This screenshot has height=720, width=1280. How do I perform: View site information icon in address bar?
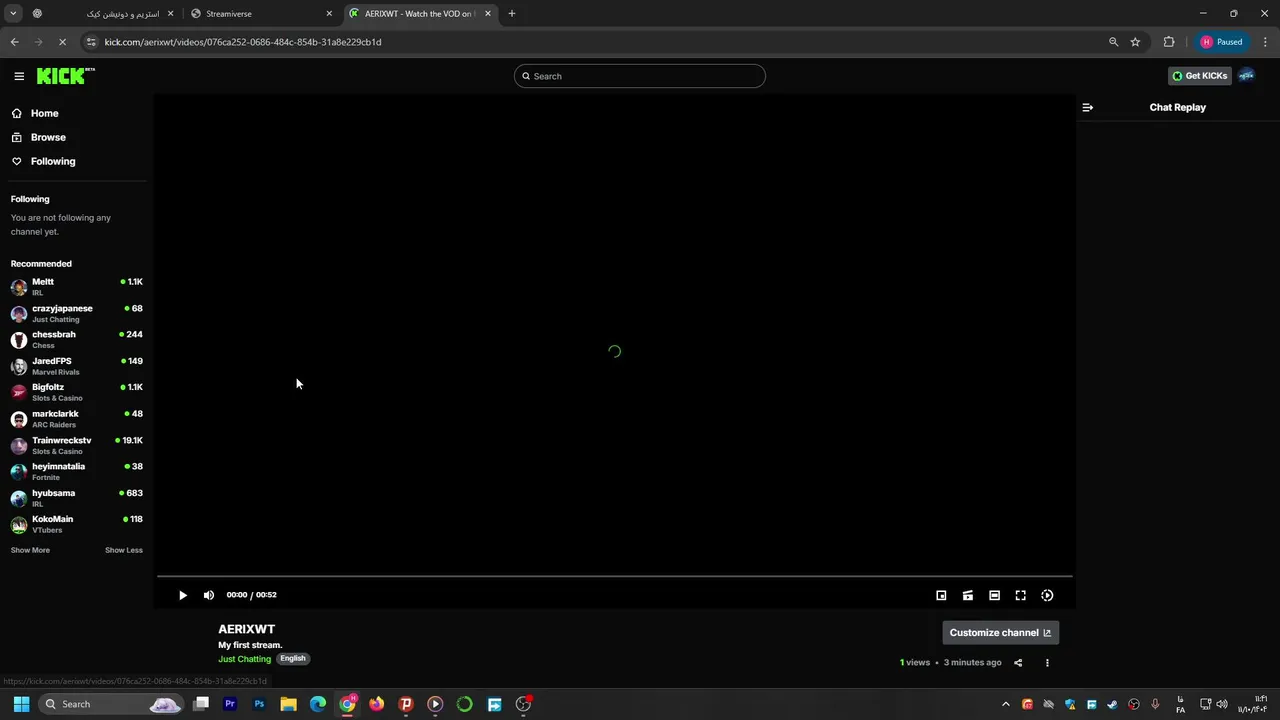92,42
